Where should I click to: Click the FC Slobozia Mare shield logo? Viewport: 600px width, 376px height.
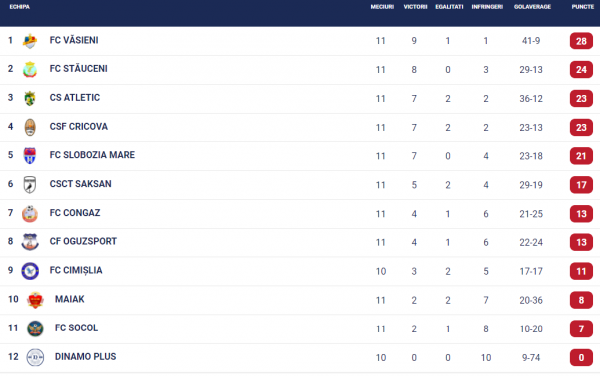tap(30, 156)
